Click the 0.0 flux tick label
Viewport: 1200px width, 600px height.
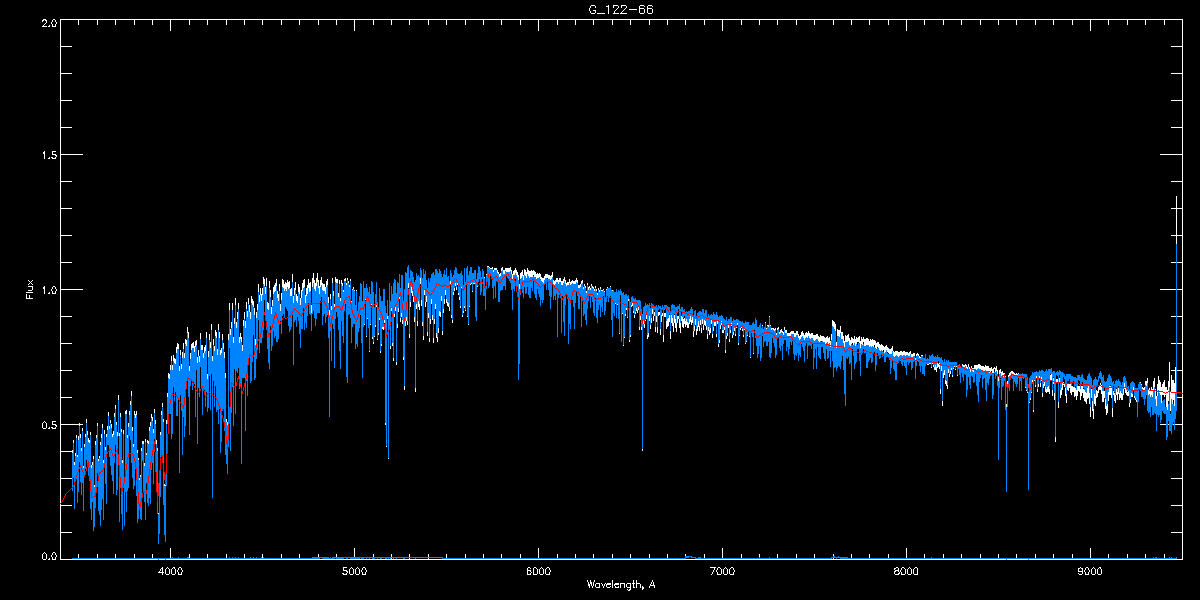46,556
